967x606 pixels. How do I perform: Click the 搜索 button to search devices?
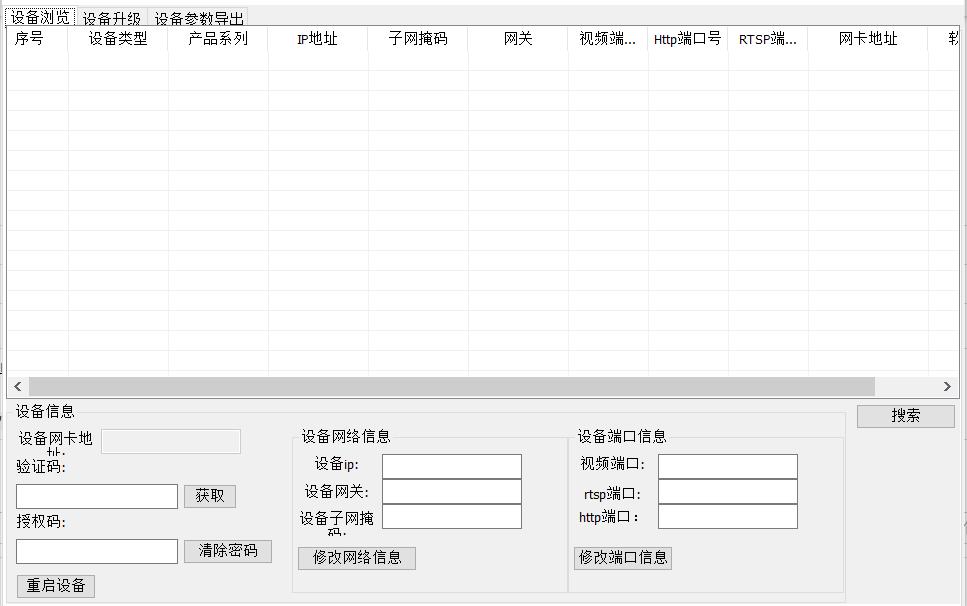pos(905,416)
